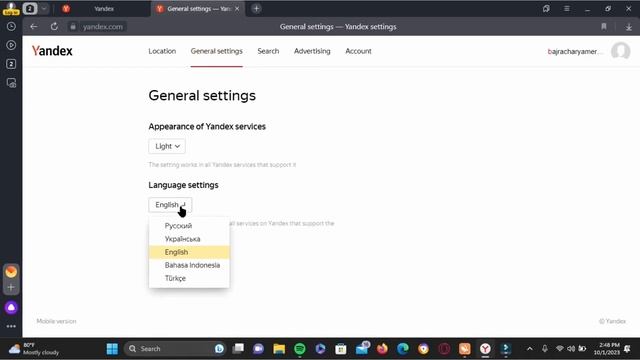Open the video play icon in sidebar
The height and width of the screenshot is (360, 640).
[11, 45]
